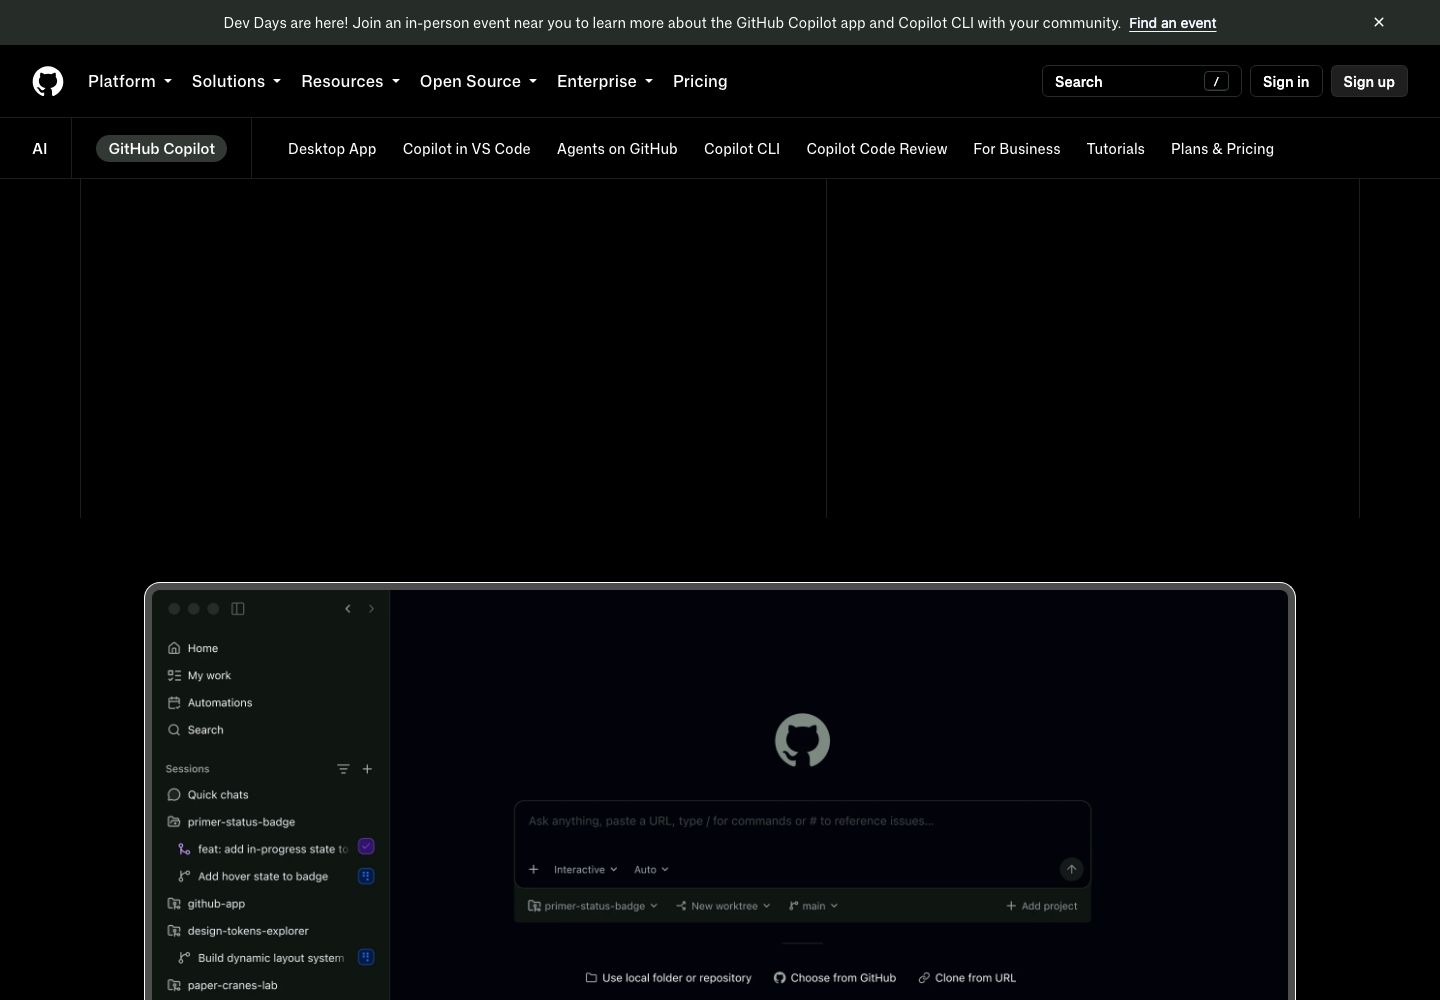Open the AI section link
The width and height of the screenshot is (1440, 1000).
pos(40,148)
